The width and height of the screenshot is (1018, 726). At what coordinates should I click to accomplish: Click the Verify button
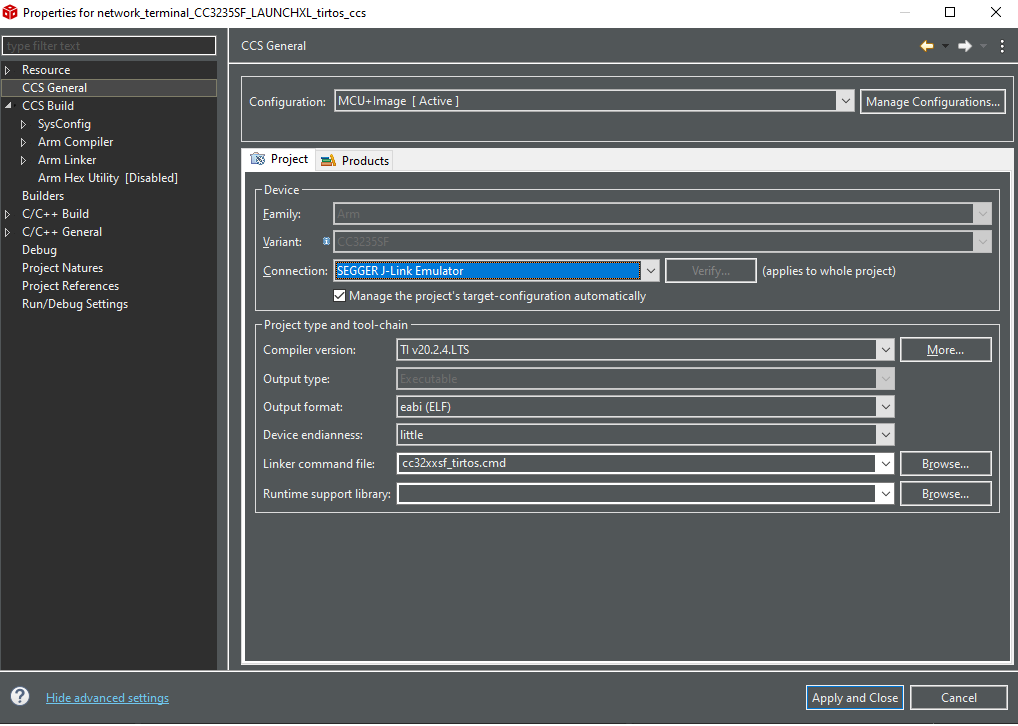(x=710, y=271)
